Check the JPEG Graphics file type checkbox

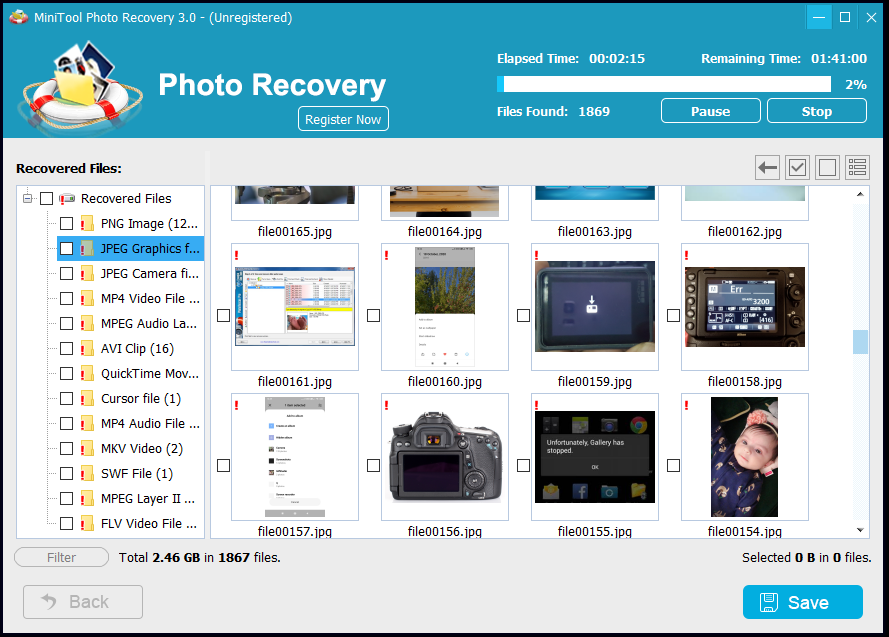click(x=66, y=248)
